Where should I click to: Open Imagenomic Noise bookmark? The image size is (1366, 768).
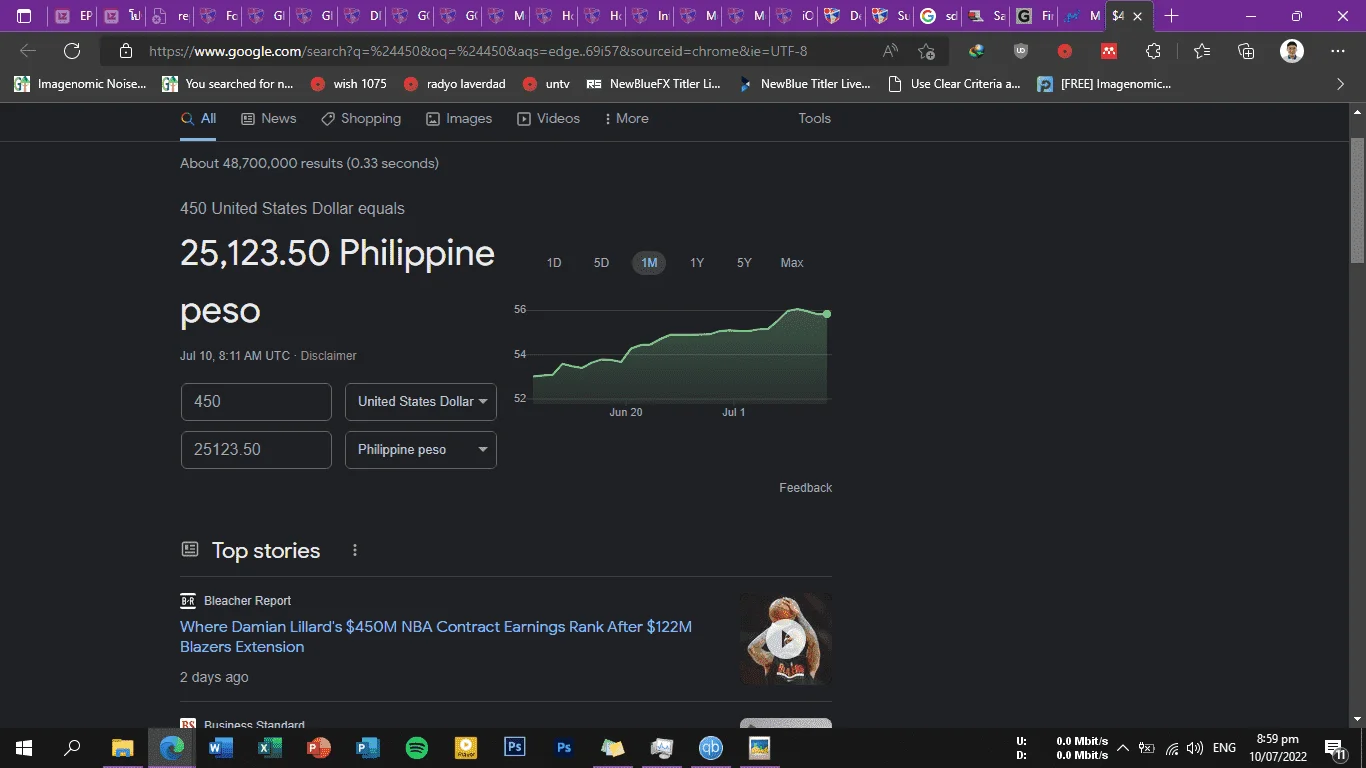pos(80,84)
